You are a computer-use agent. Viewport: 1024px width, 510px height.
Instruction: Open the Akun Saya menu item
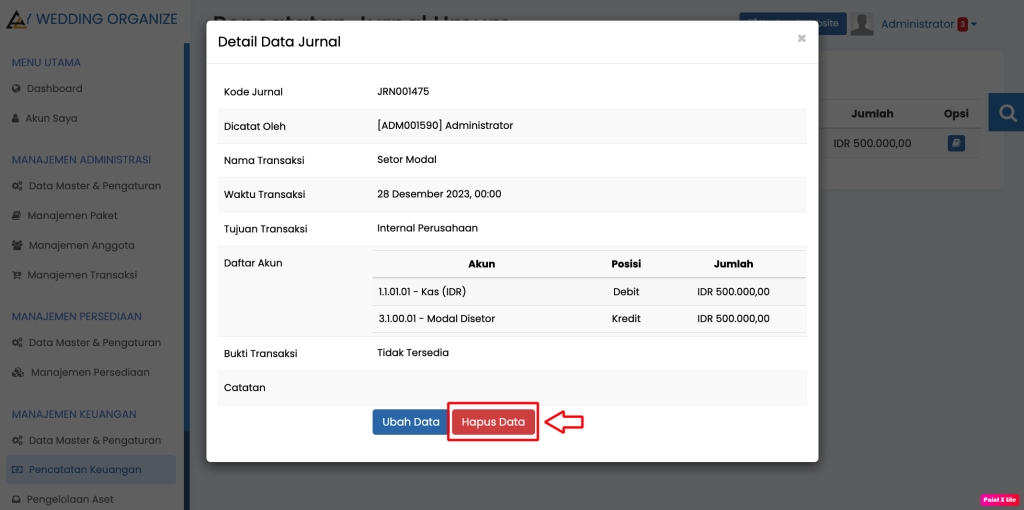[x=44, y=119]
